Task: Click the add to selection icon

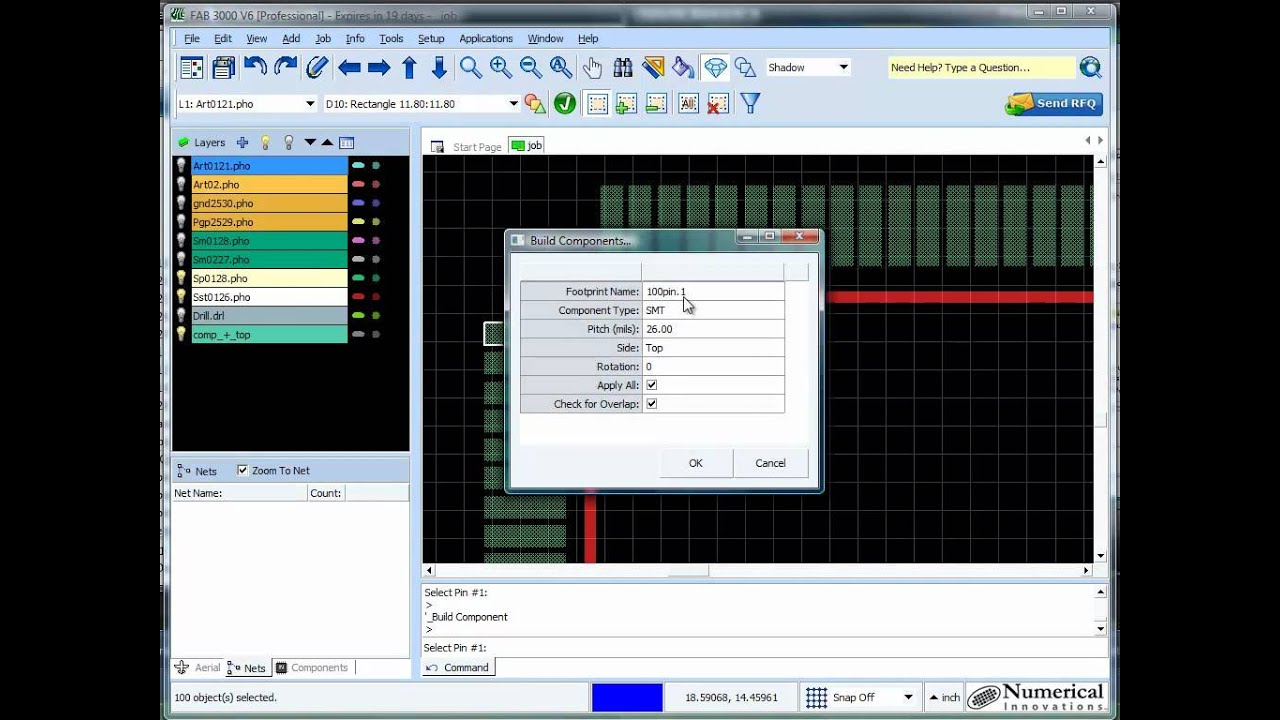Action: pyautogui.click(x=627, y=103)
